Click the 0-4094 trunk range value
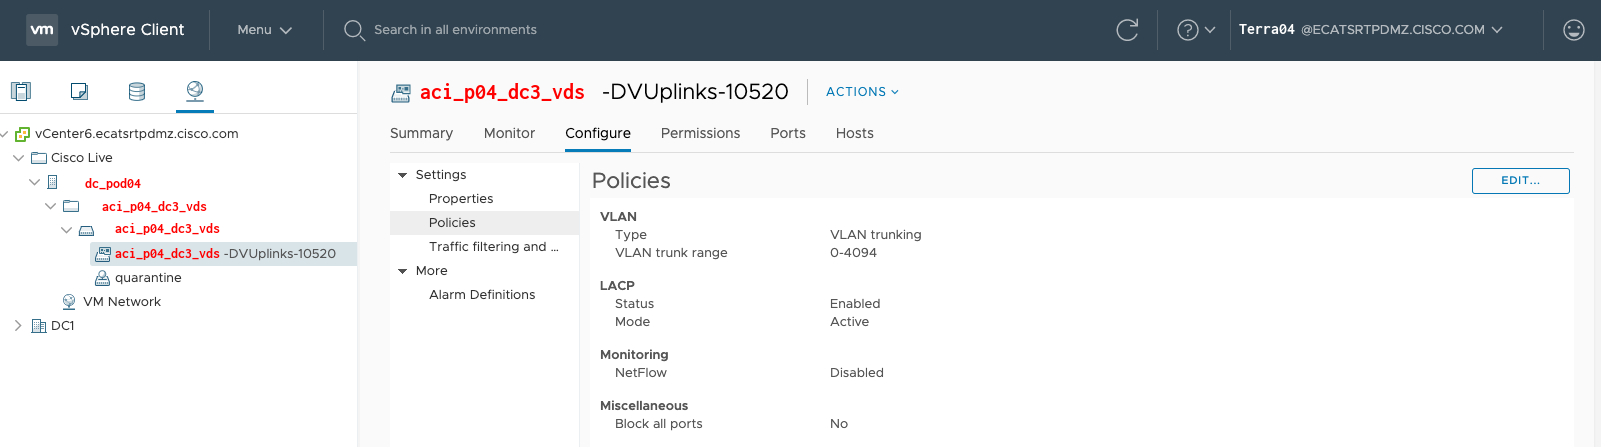1601x447 pixels. tap(853, 253)
